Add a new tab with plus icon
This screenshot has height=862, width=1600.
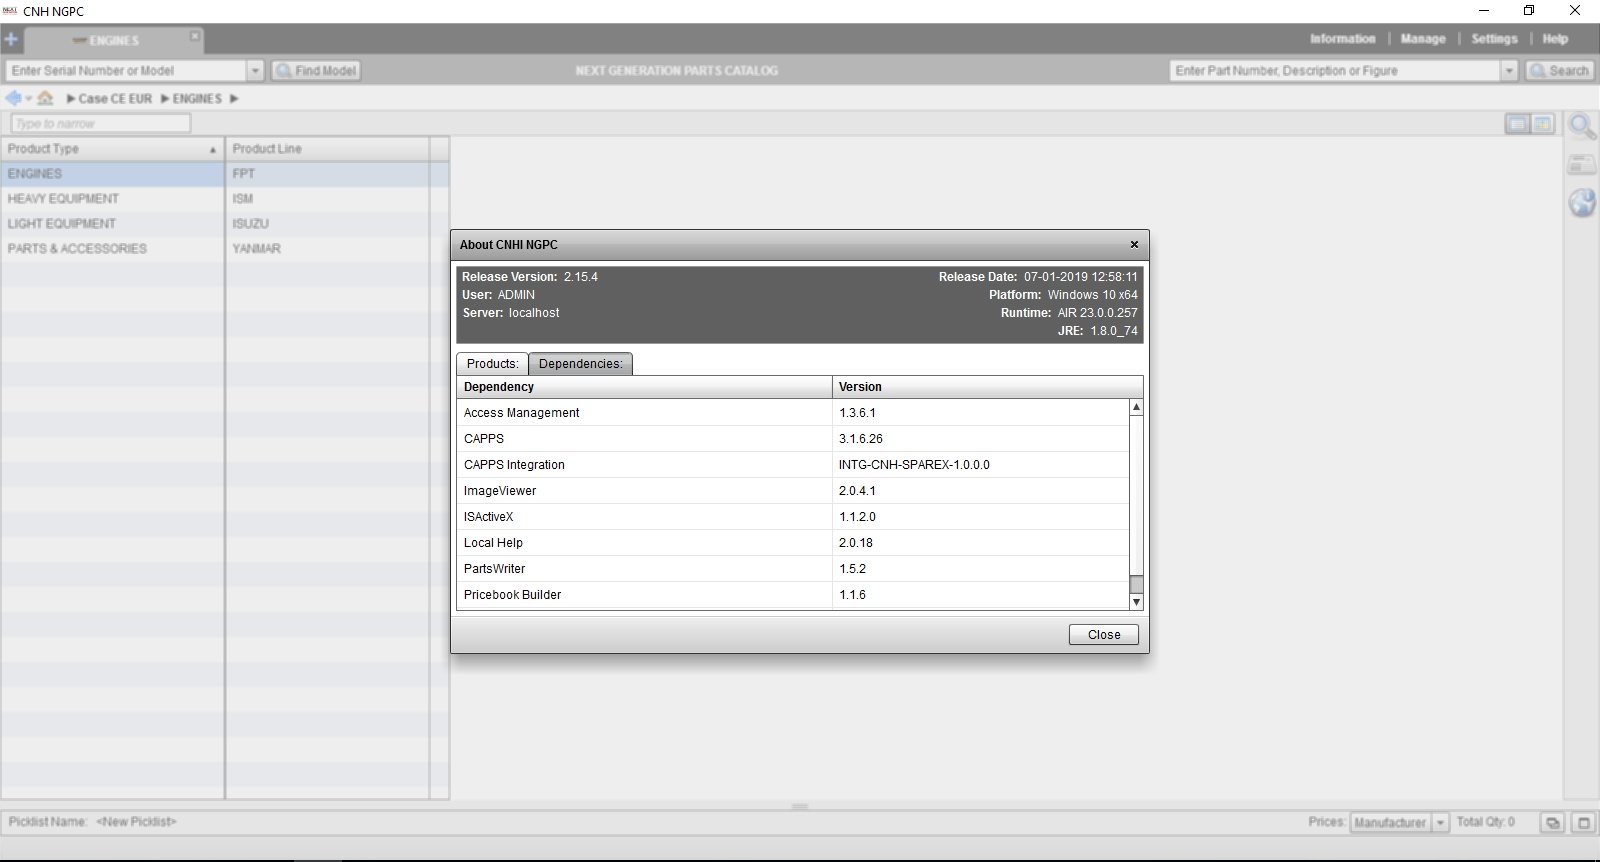[x=11, y=40]
